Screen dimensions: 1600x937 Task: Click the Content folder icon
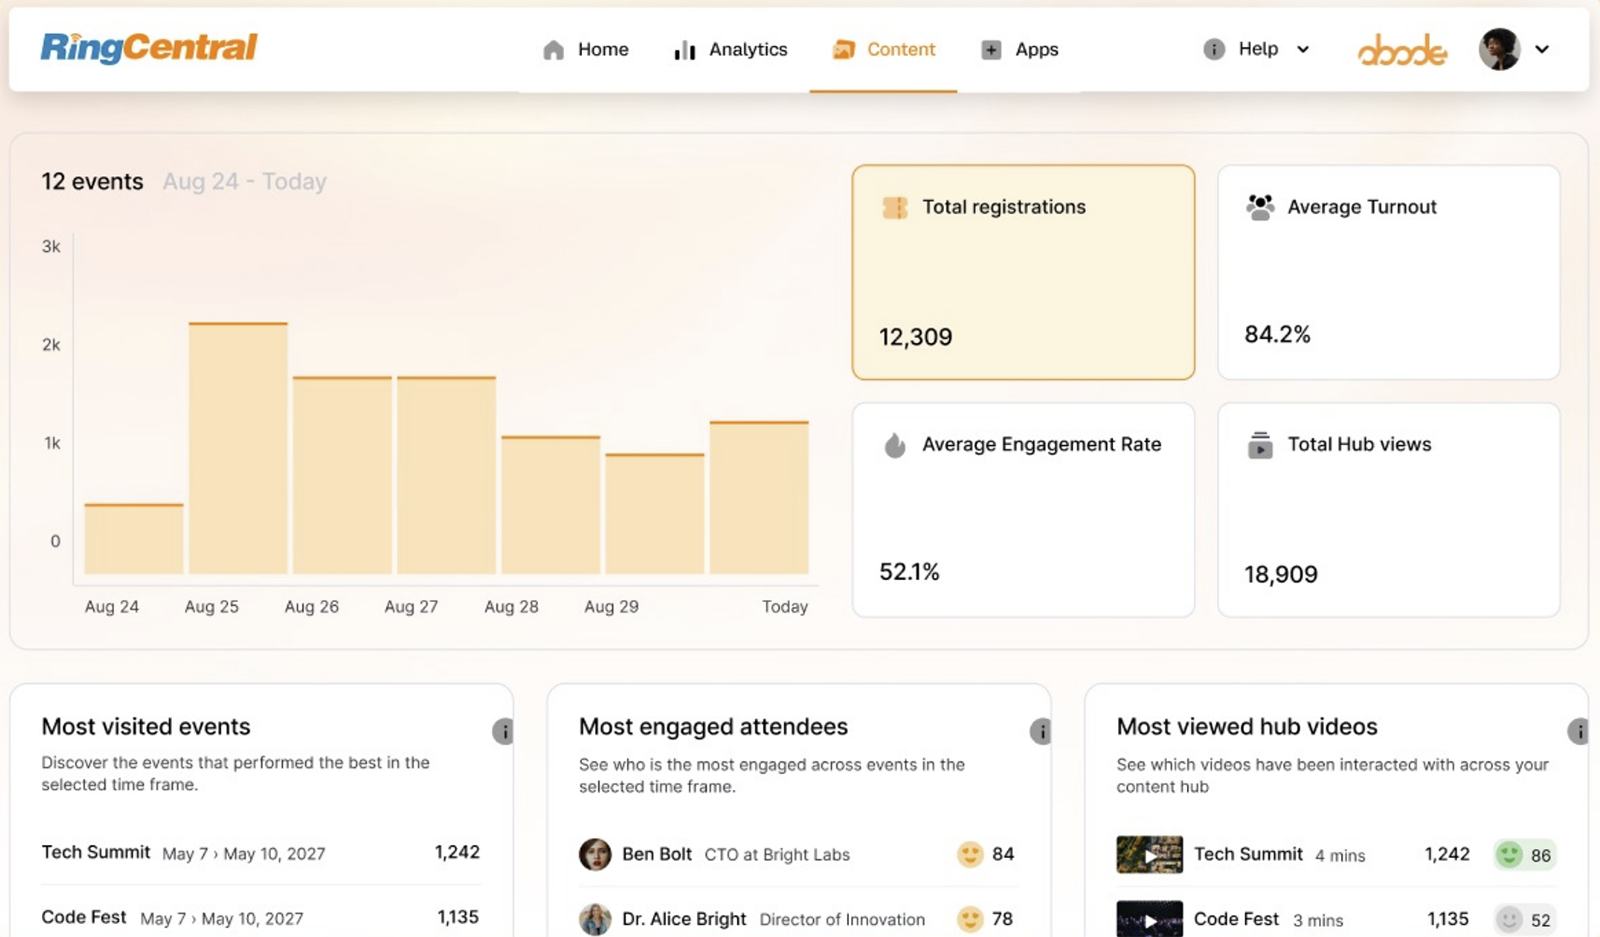(844, 49)
